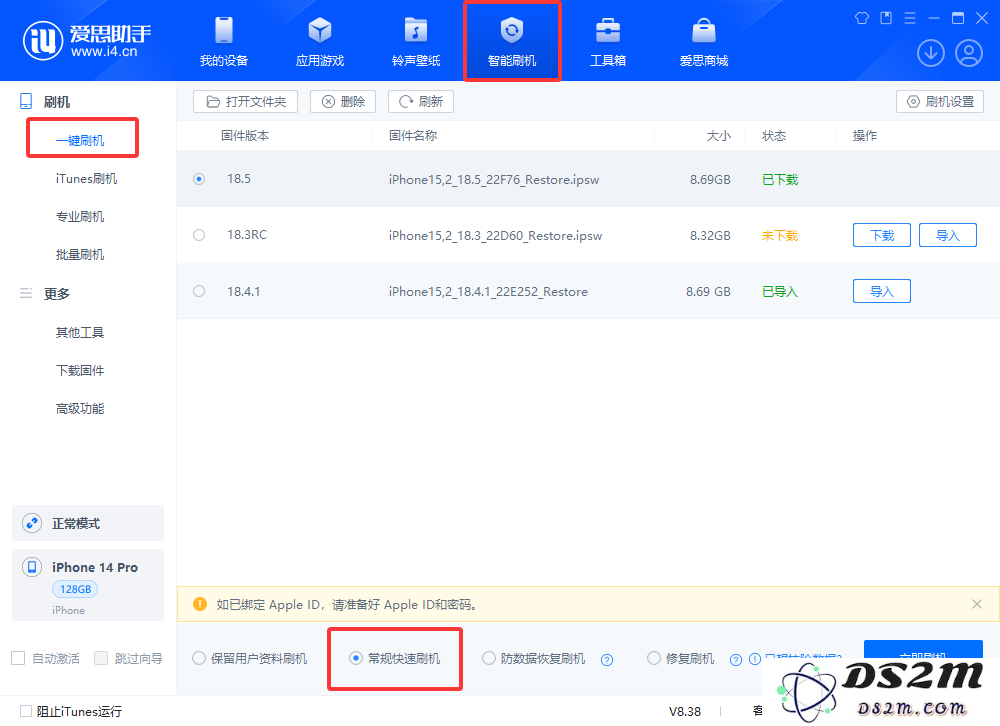Open 高级功能 in sidebar
1000x726 pixels.
tap(80, 408)
